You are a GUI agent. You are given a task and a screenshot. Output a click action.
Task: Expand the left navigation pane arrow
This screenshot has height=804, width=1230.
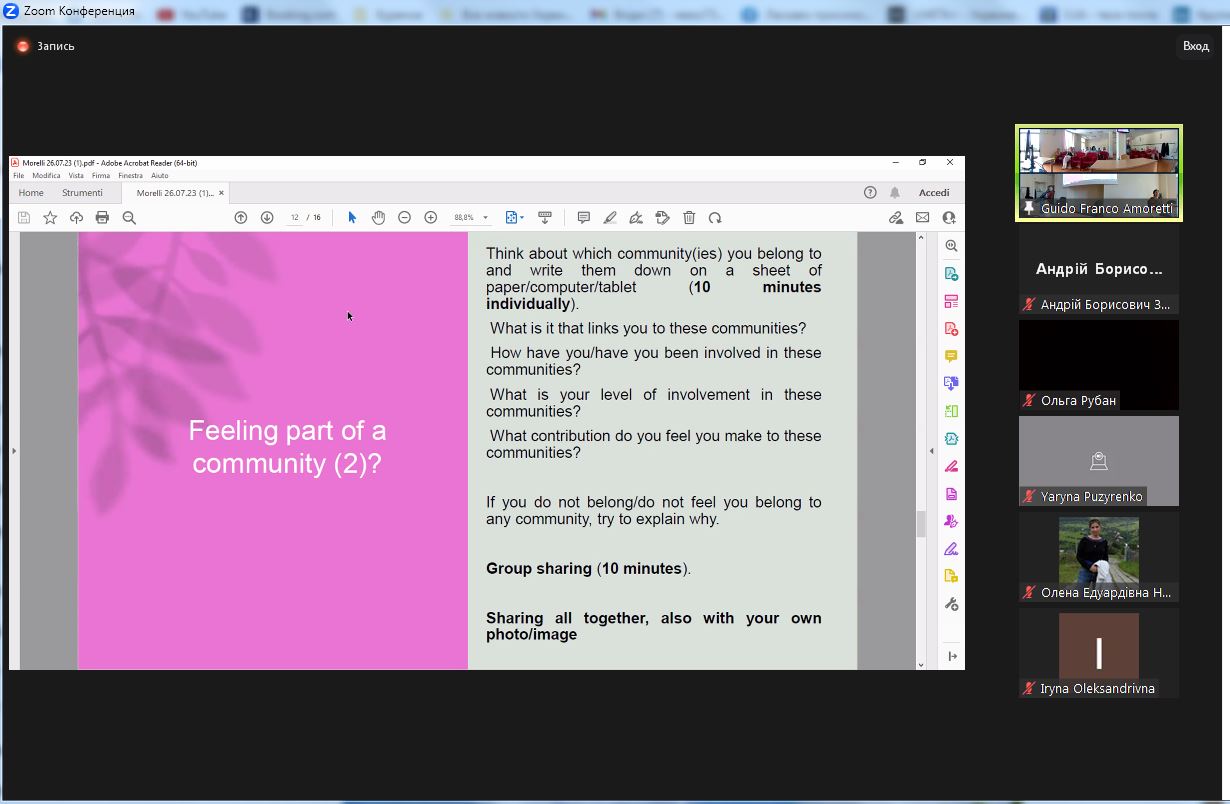(14, 451)
